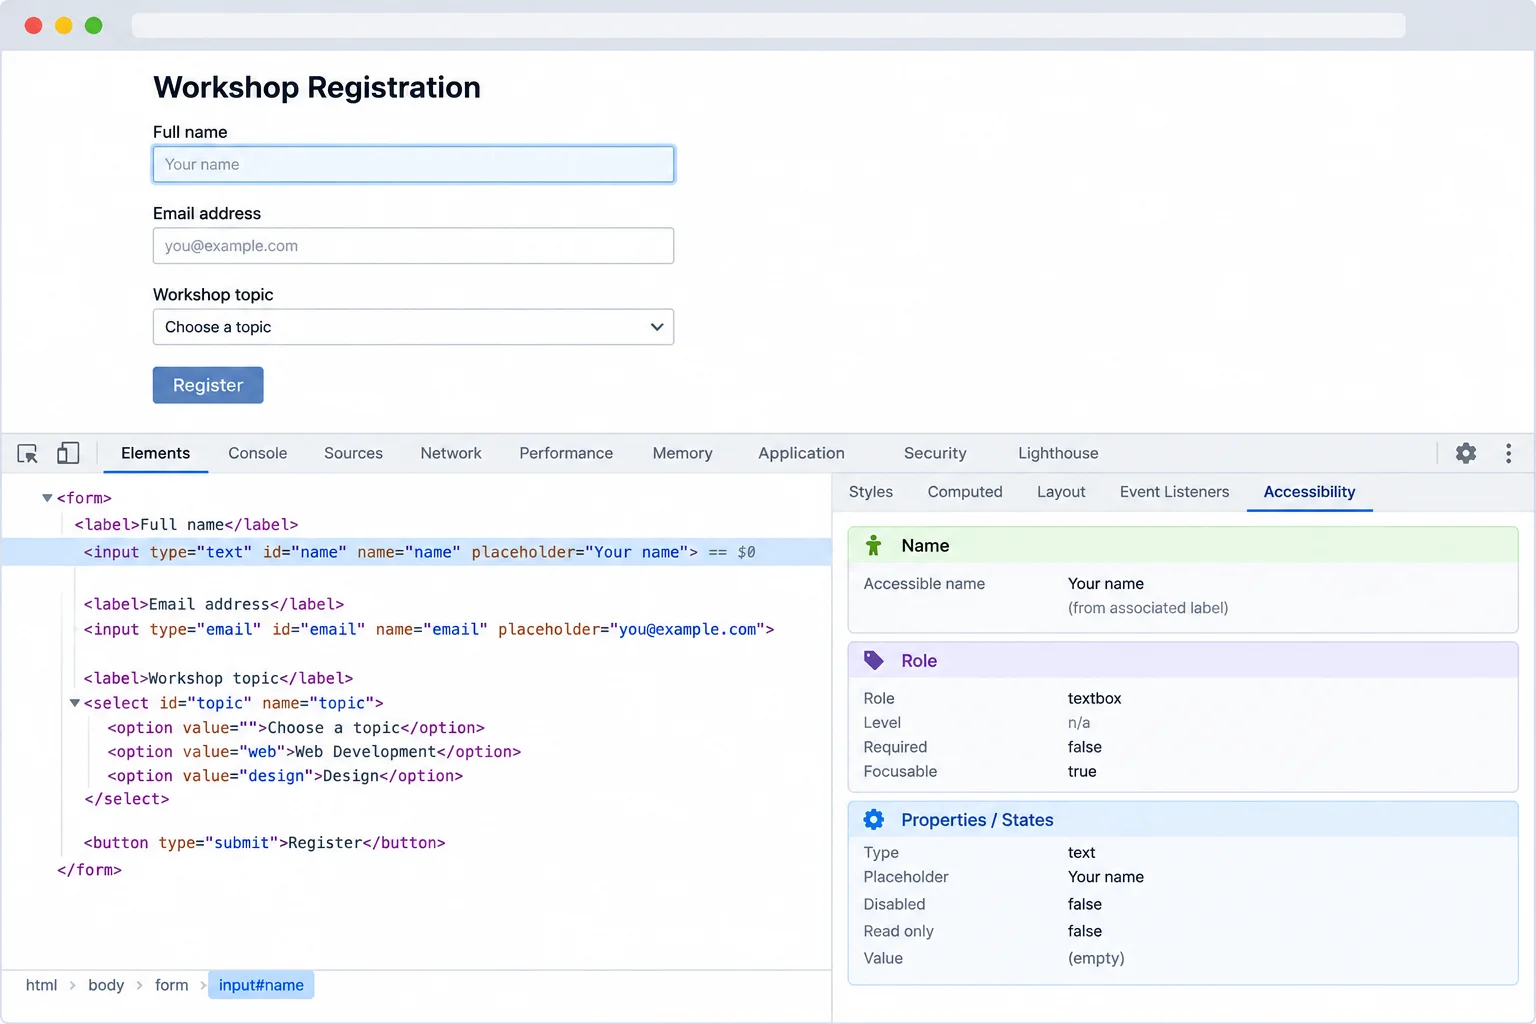Open the Memory tab

tap(683, 453)
